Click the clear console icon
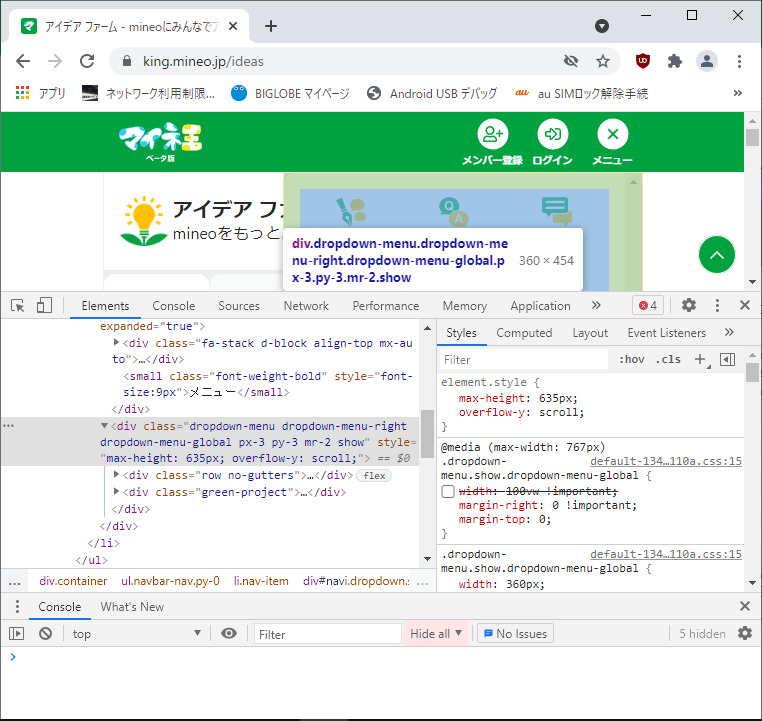 tap(45, 633)
